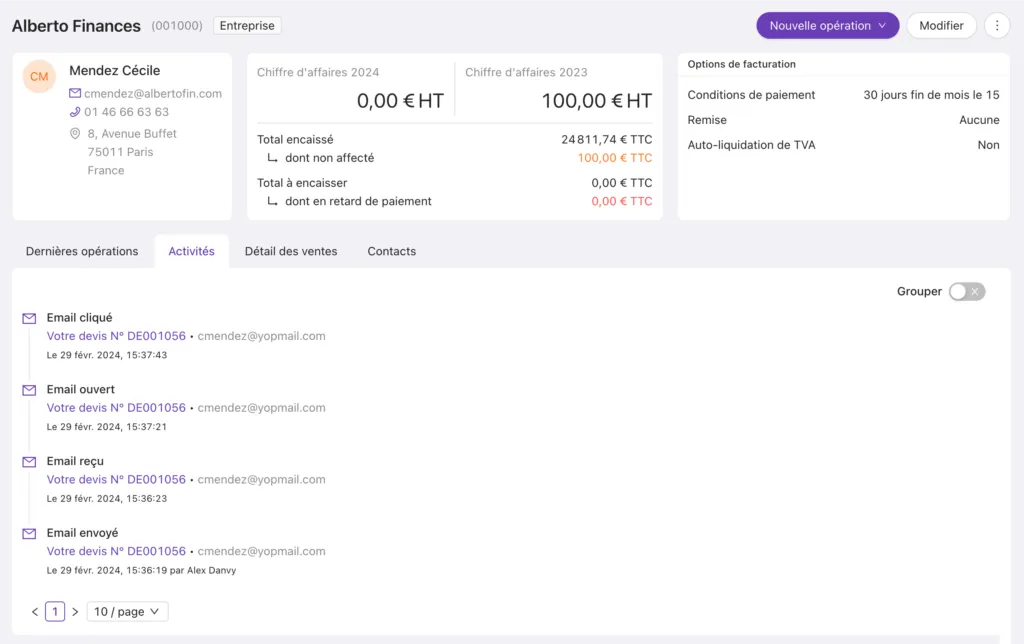The image size is (1024, 644).
Task: Open devis DE001056 link under Email cliqué
Action: click(116, 336)
